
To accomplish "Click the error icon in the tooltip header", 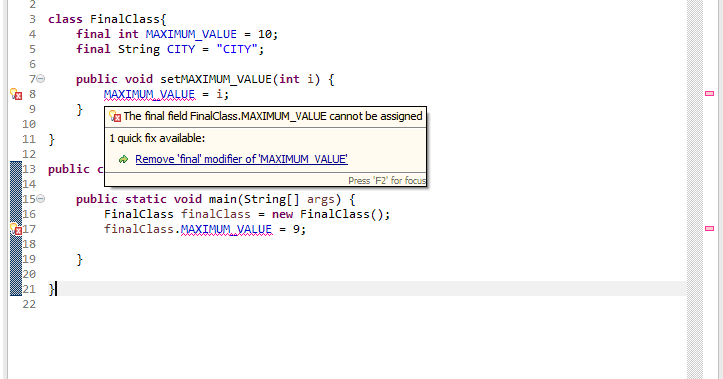I will [x=115, y=116].
